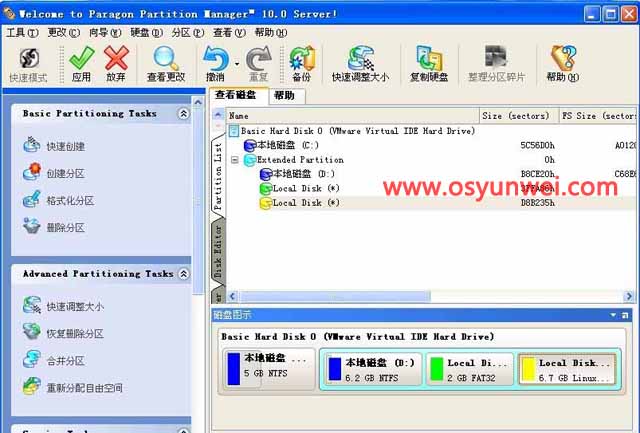
Task: Click the left task panel scroll up arrow
Action: pyautogui.click(x=198, y=102)
